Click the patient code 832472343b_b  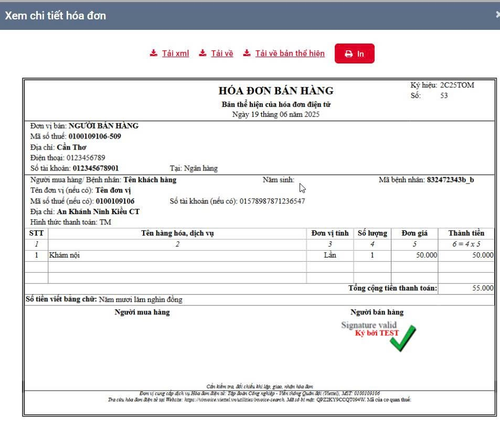coord(450,180)
